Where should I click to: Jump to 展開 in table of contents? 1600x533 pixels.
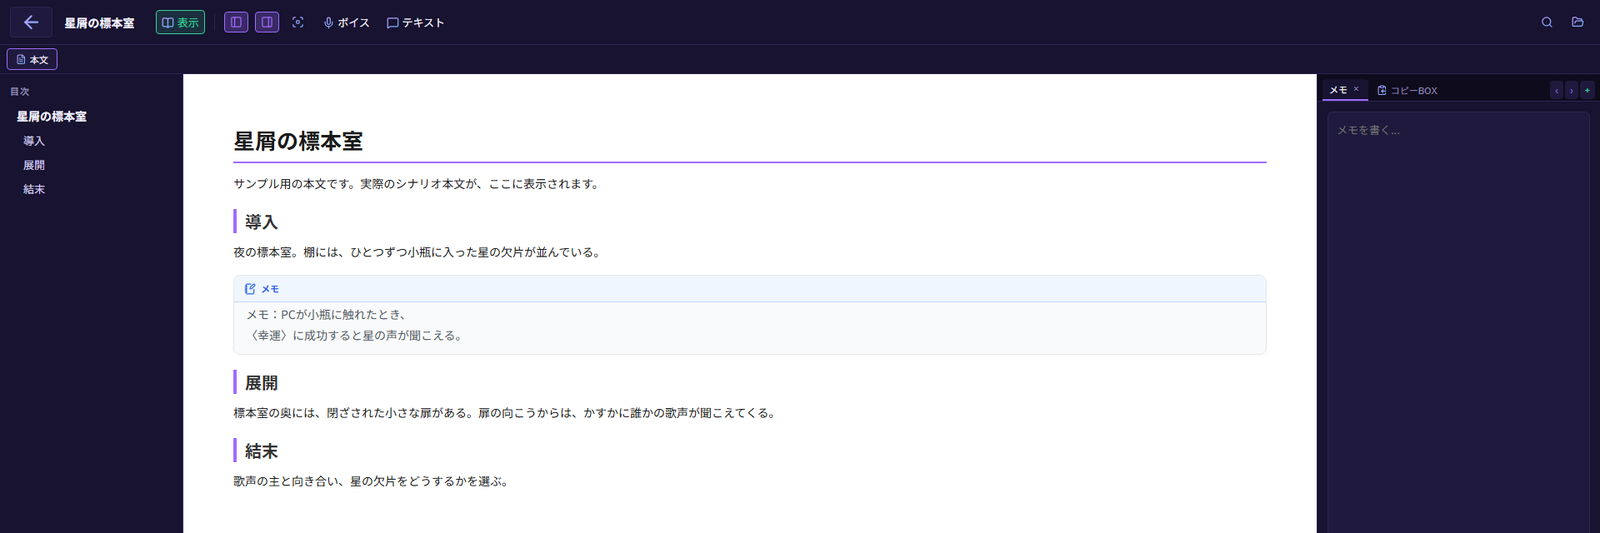[34, 165]
